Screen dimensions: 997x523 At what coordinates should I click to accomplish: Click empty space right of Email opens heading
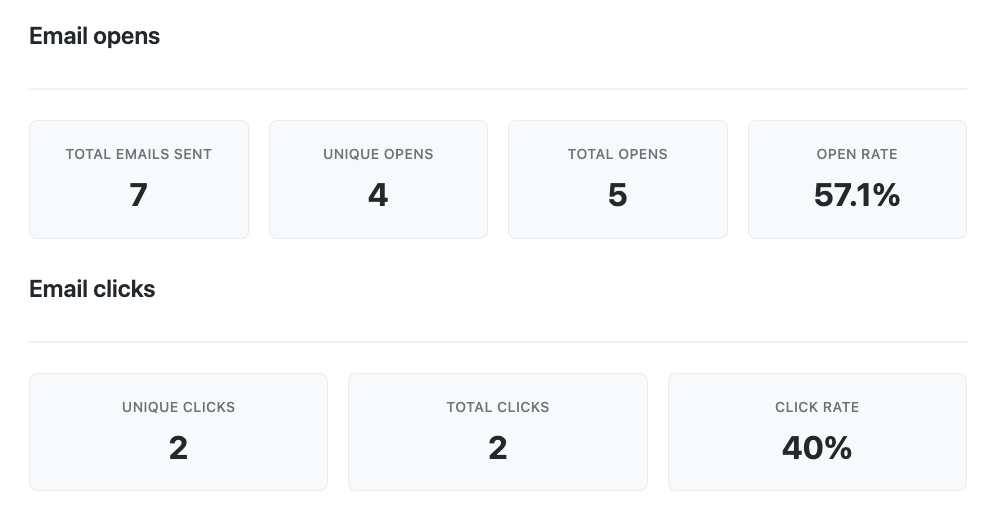tap(560, 36)
